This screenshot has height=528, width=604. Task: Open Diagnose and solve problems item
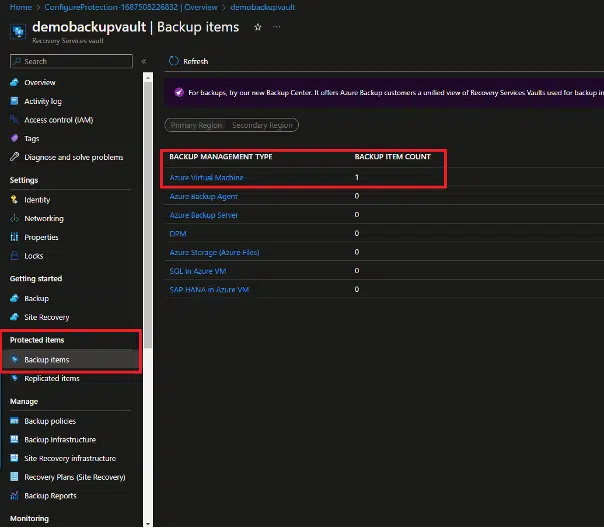coord(74,157)
